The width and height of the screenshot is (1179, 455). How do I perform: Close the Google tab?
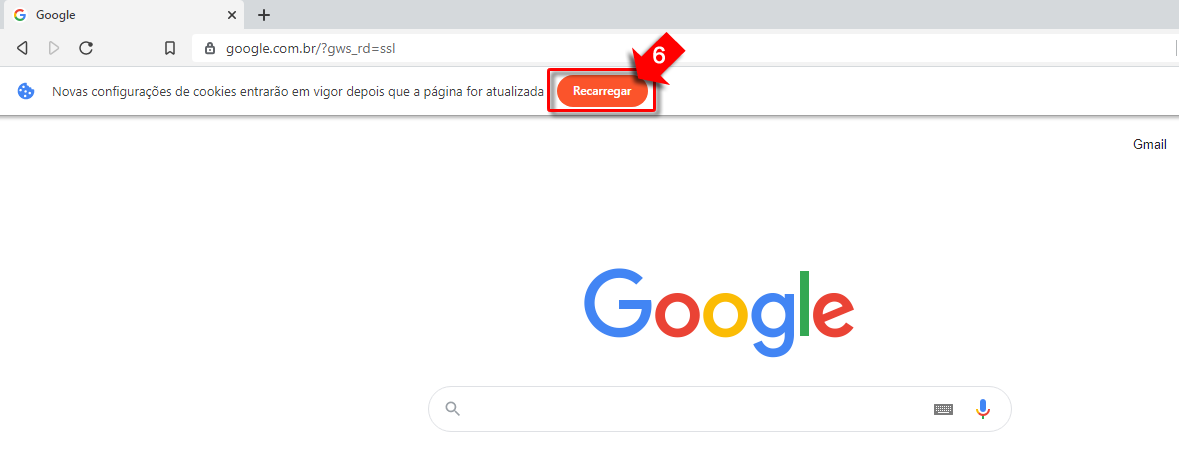(232, 15)
